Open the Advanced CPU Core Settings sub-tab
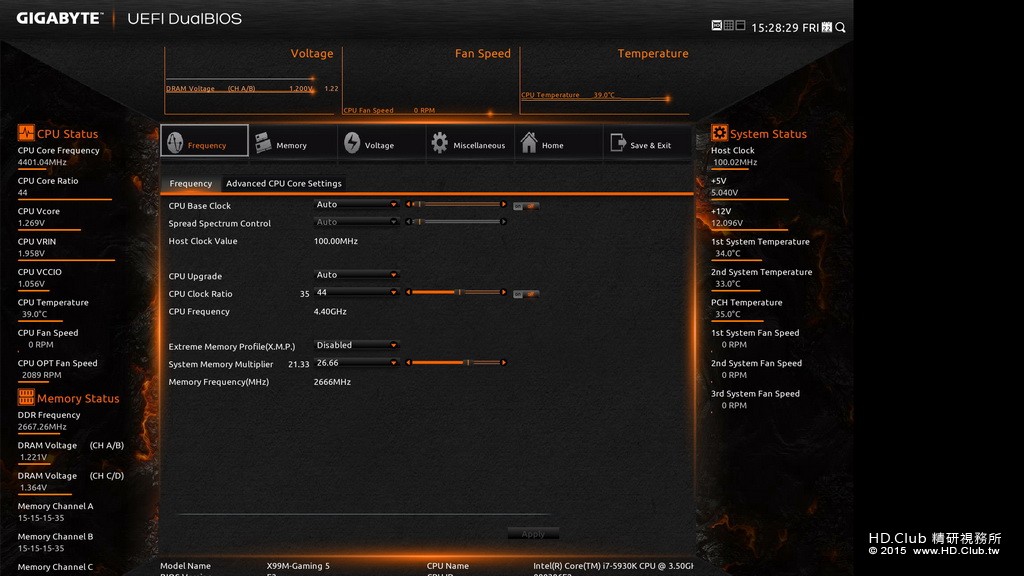1024x576 pixels. click(283, 184)
